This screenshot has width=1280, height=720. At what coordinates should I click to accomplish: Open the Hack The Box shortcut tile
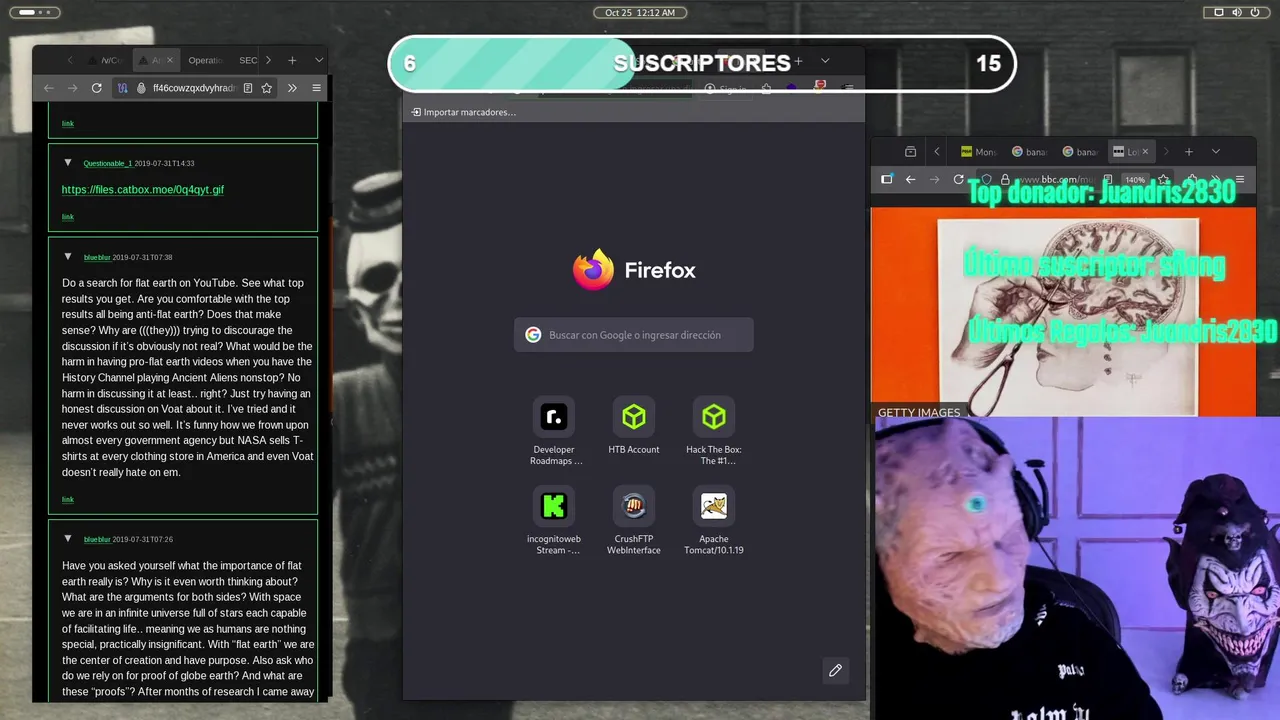714,431
